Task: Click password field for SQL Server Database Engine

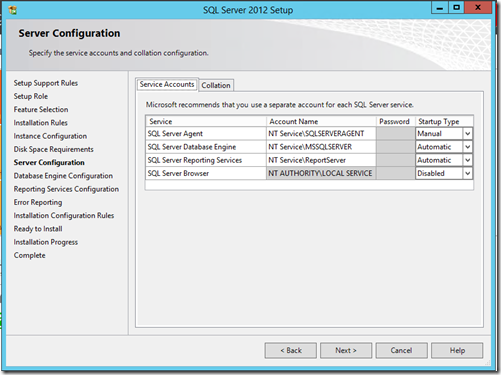Action: [x=395, y=147]
